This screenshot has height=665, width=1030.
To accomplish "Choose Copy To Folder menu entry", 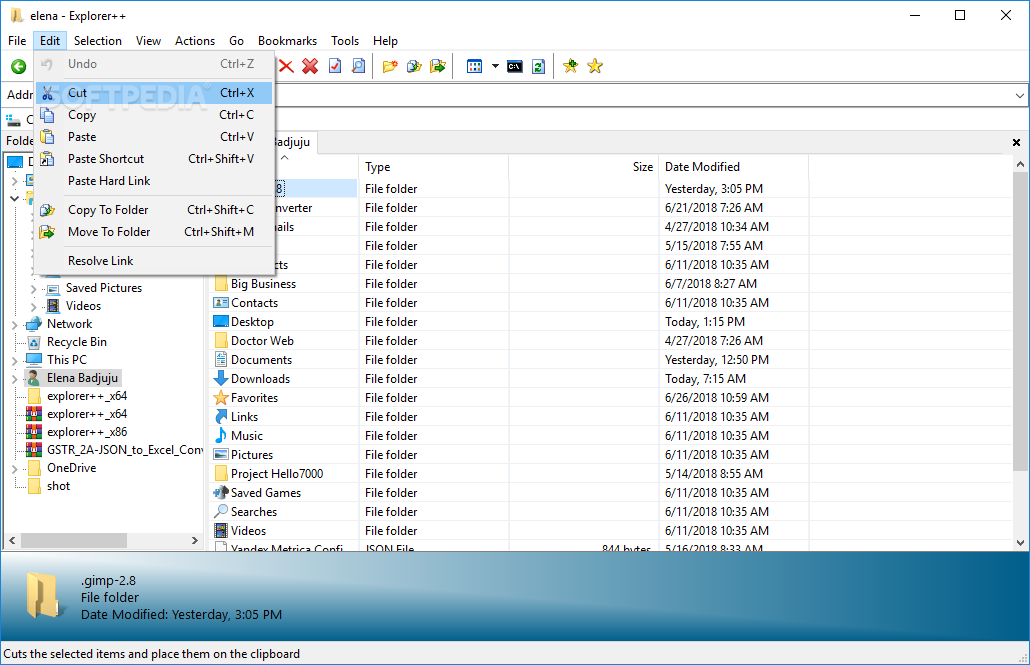I will click(x=154, y=210).
